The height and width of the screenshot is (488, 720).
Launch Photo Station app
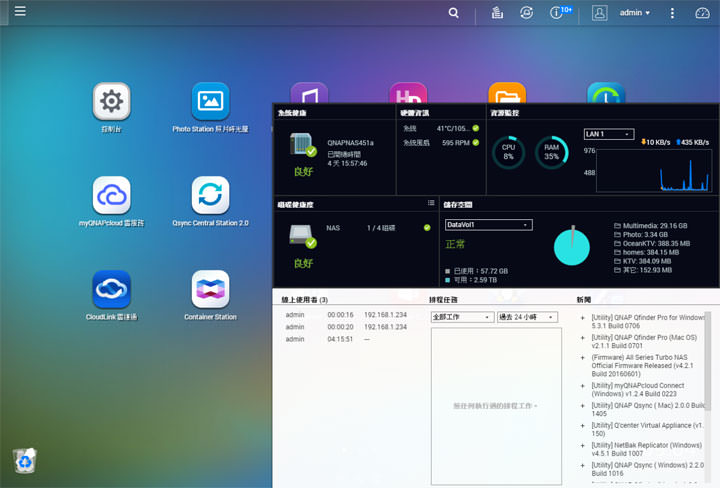(x=210, y=101)
